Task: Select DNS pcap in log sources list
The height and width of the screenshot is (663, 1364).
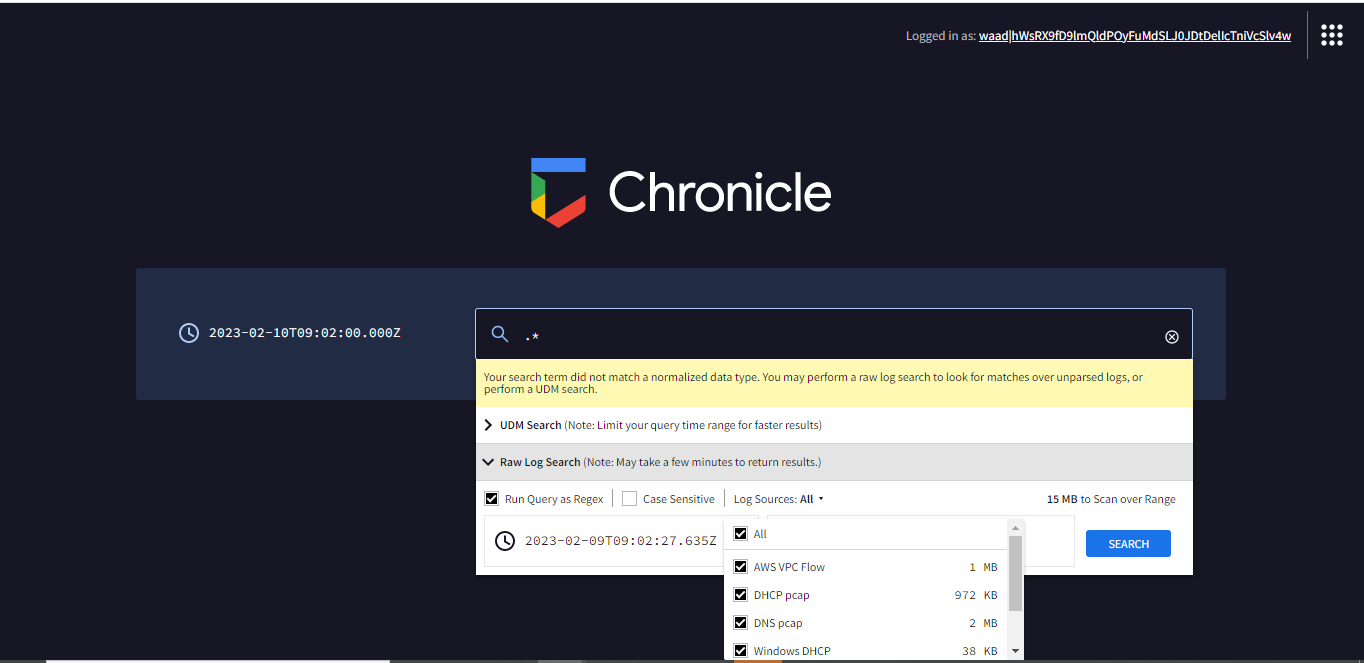Action: click(740, 623)
